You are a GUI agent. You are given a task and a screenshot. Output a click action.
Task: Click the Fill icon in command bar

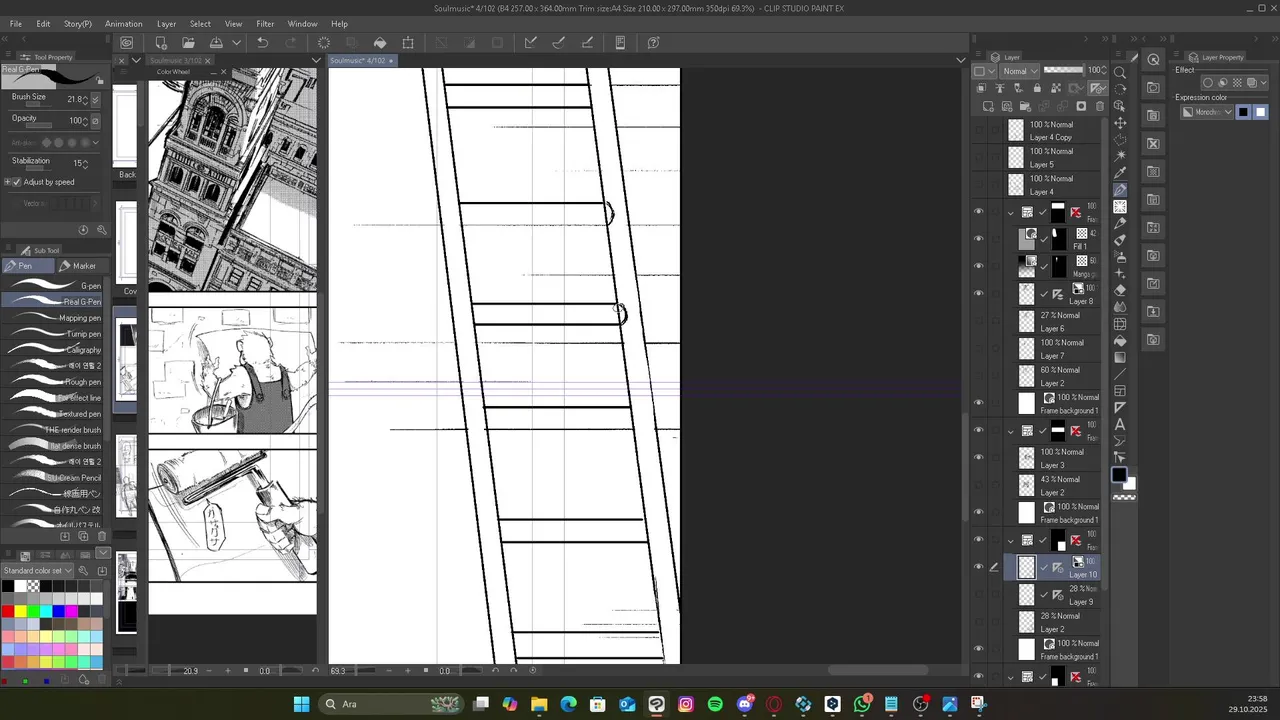click(380, 43)
